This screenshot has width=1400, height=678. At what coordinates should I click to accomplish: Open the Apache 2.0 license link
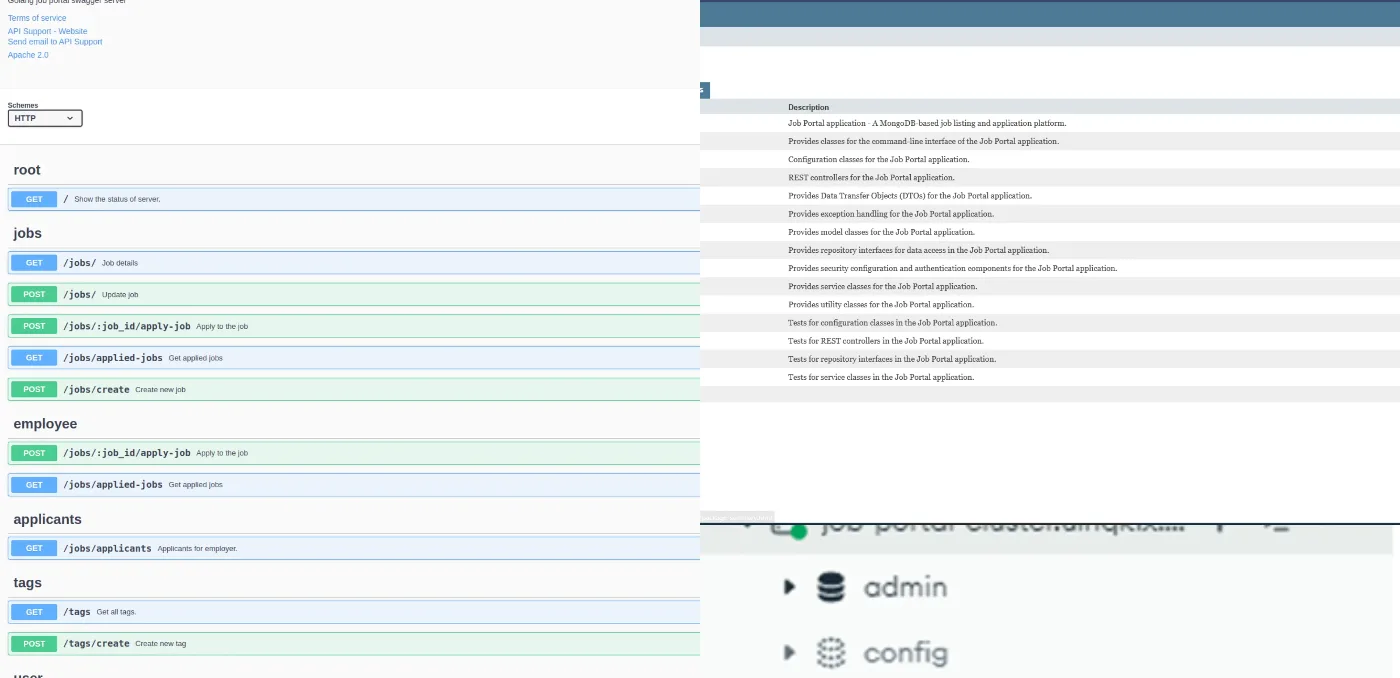tap(28, 55)
